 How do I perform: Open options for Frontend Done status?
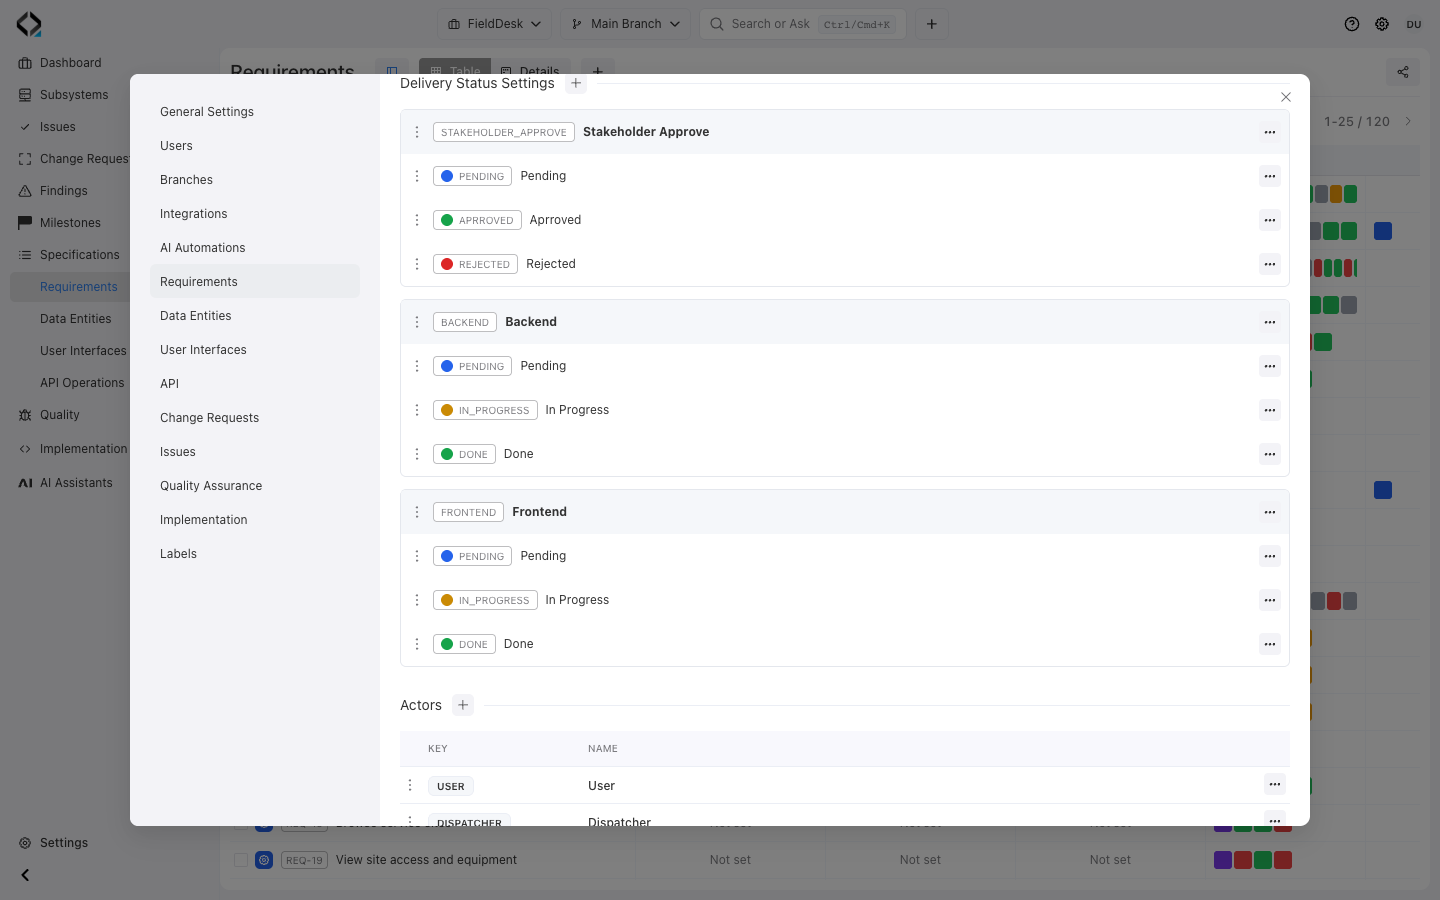point(1270,644)
